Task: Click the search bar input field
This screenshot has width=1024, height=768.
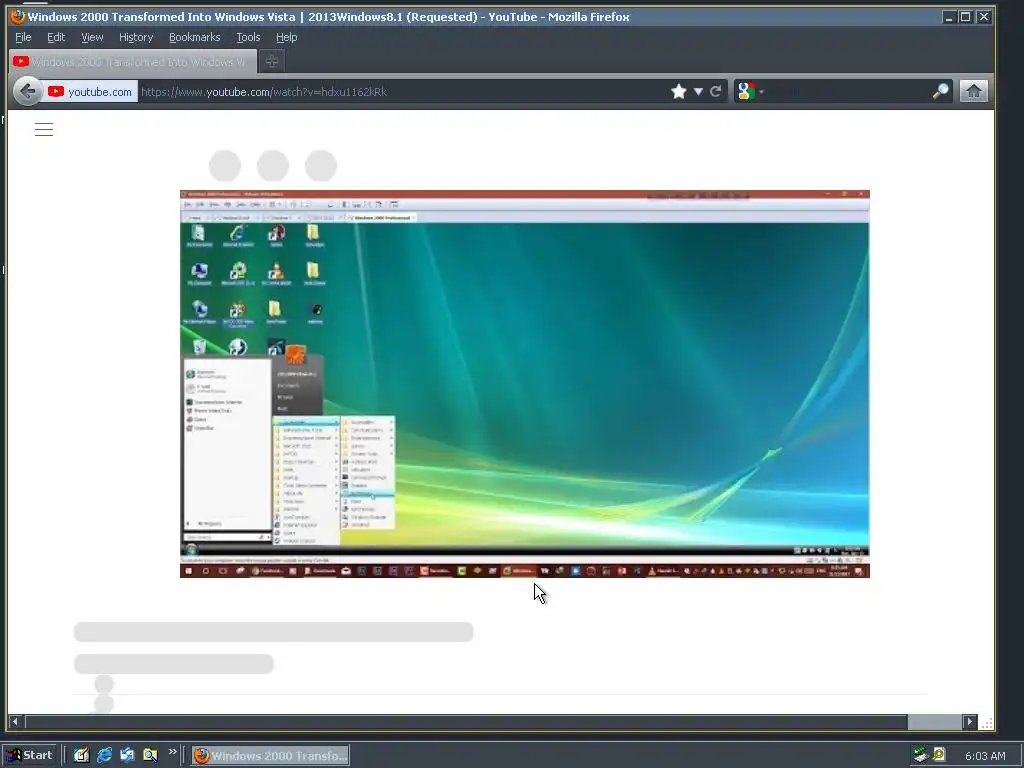Action: click(848, 91)
